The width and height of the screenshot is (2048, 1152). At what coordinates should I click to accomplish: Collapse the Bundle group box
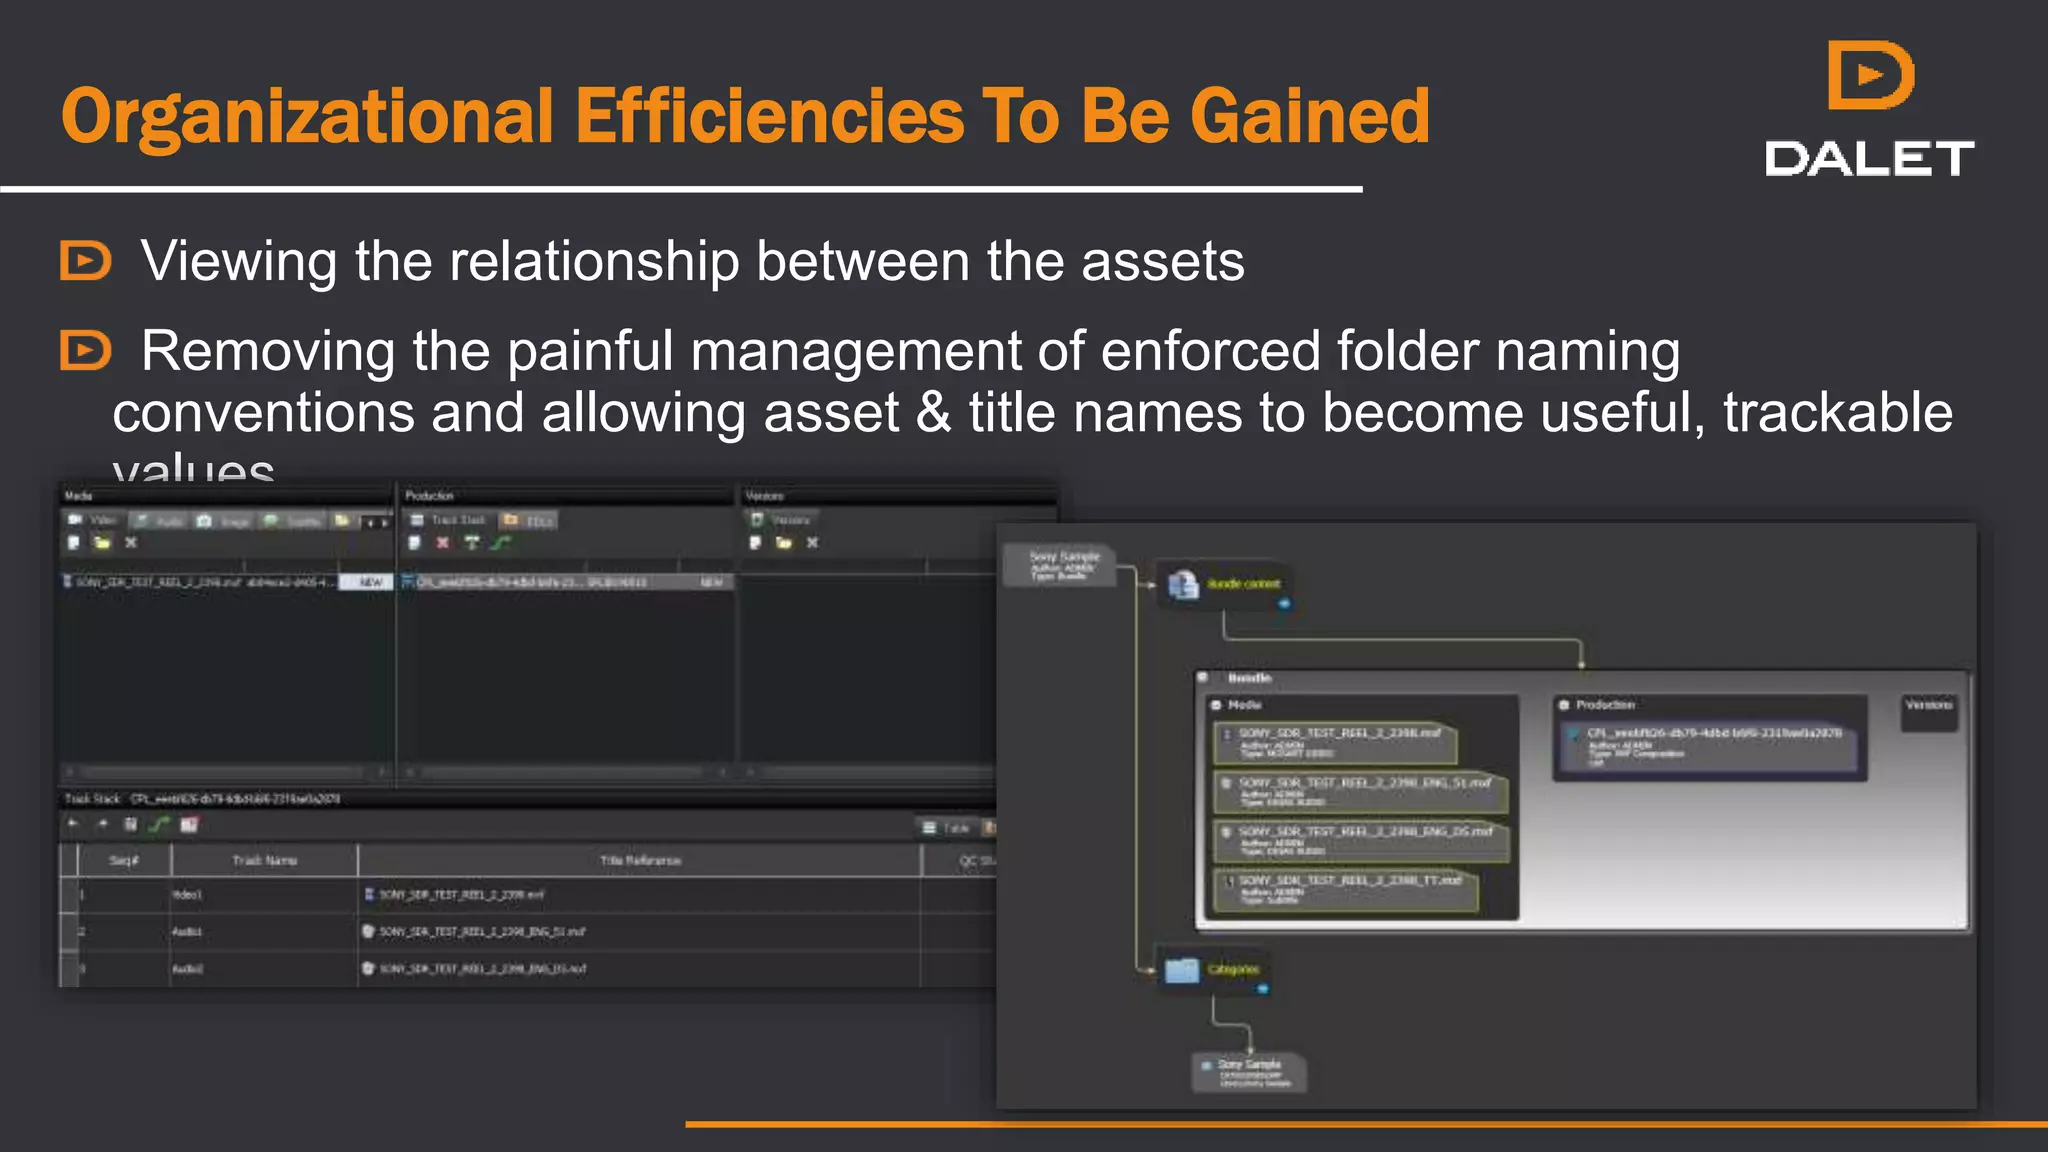[x=1203, y=678]
